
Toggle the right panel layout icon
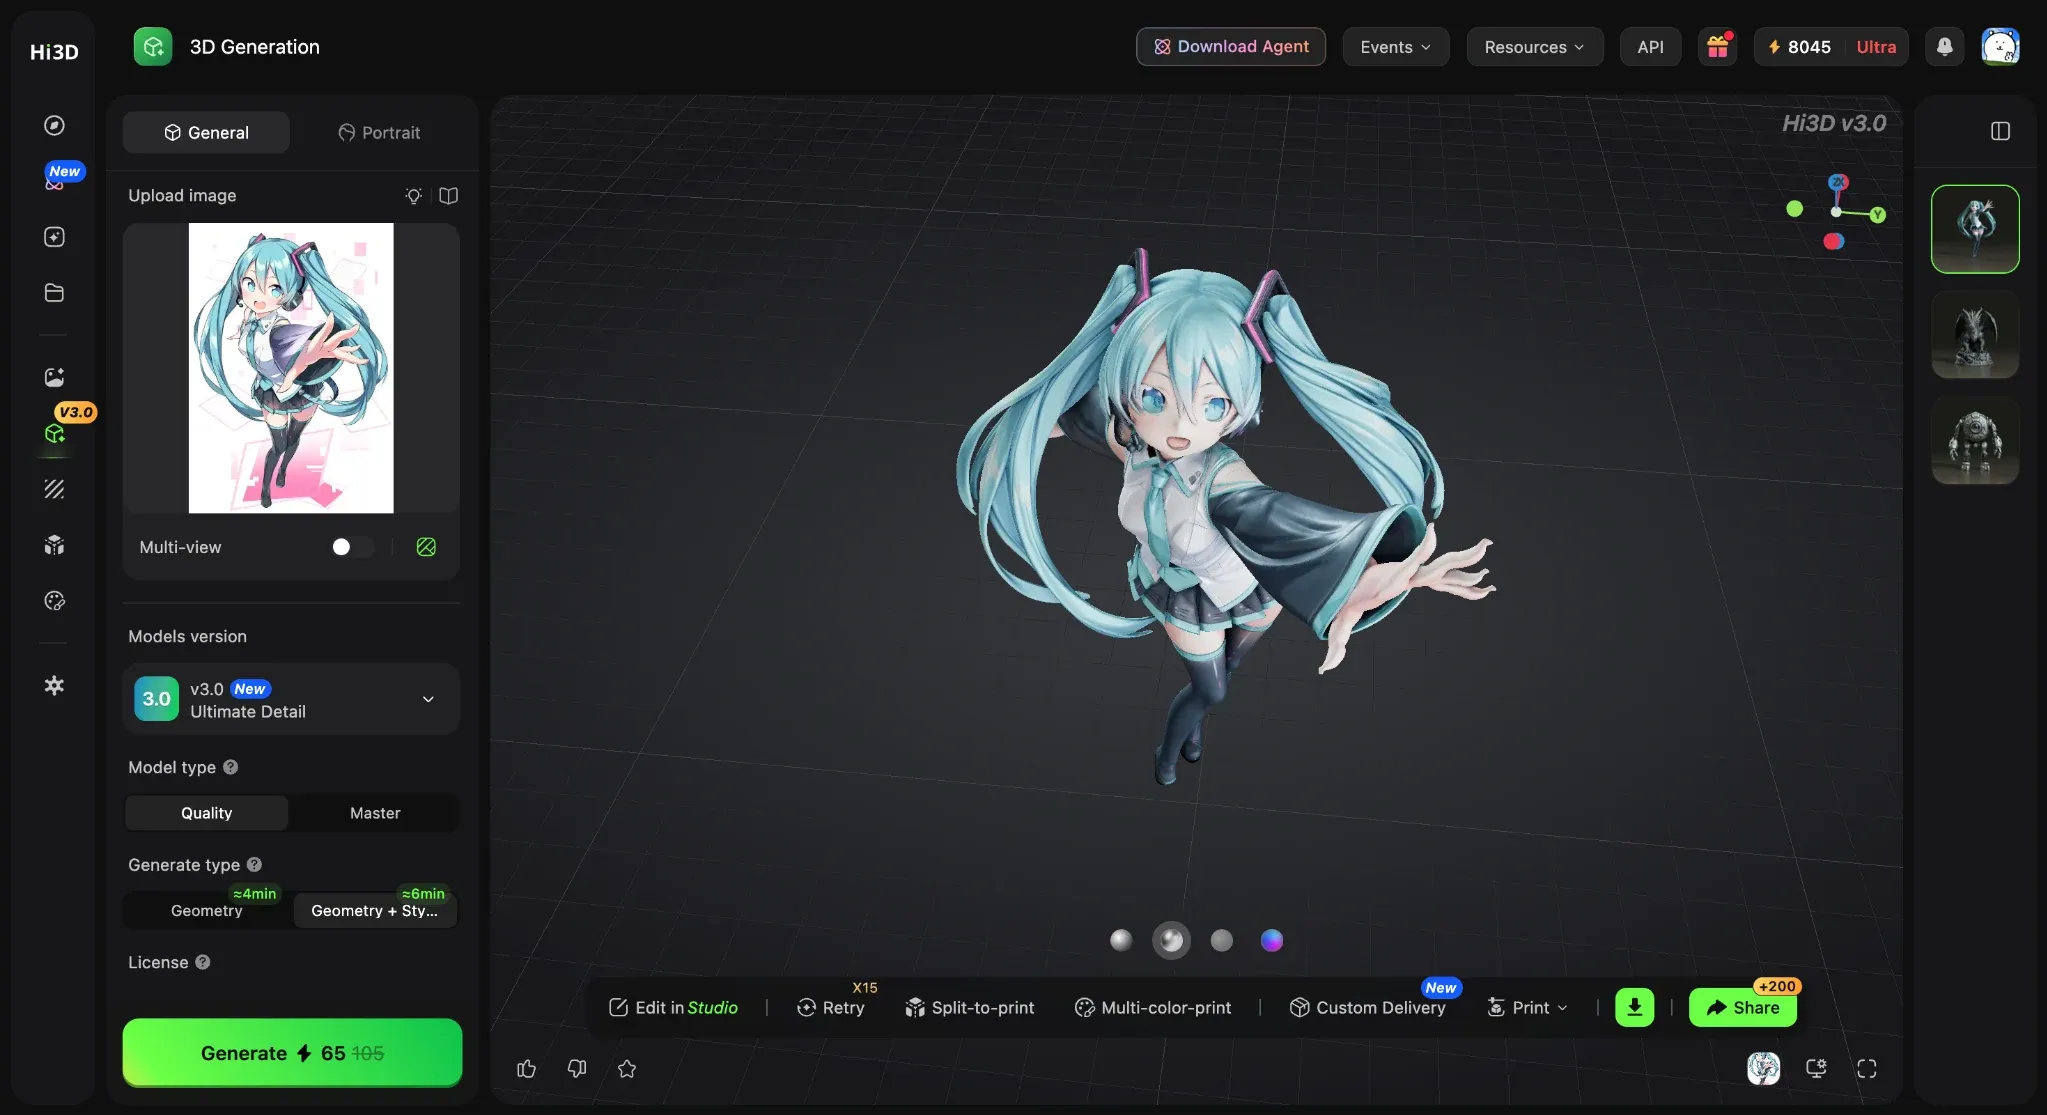(x=2000, y=131)
